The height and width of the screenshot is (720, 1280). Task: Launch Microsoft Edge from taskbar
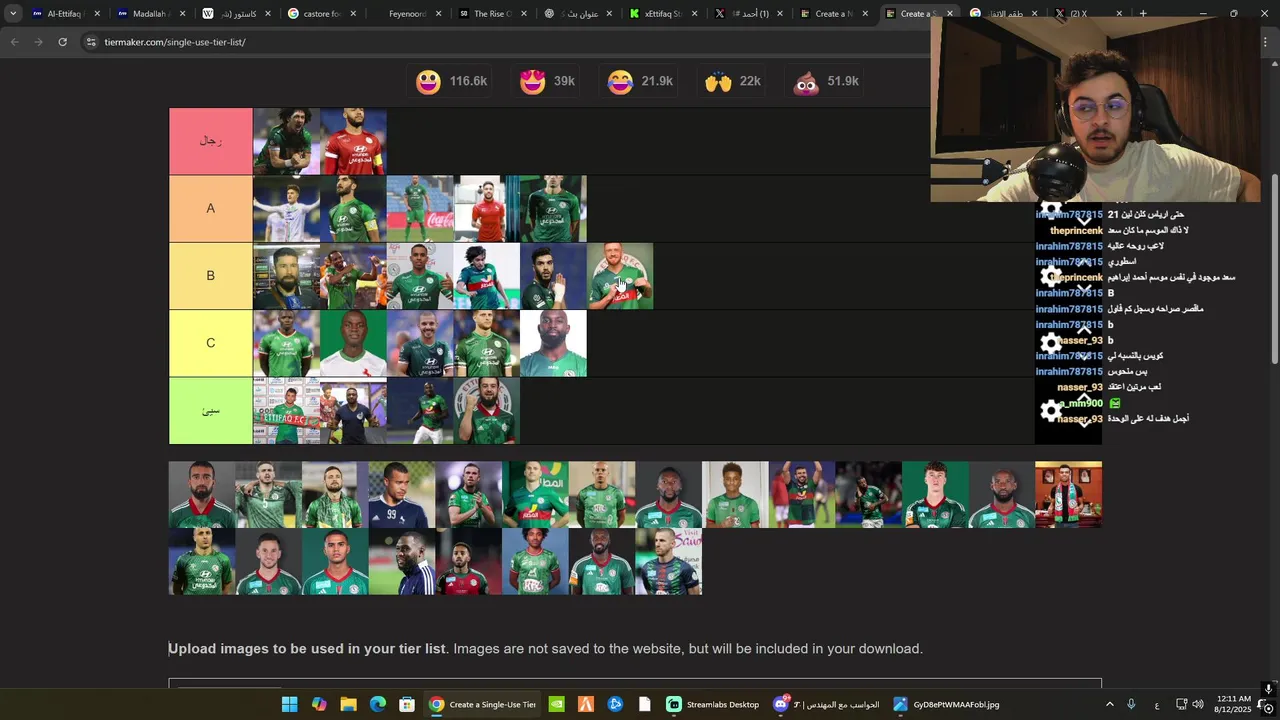[378, 704]
